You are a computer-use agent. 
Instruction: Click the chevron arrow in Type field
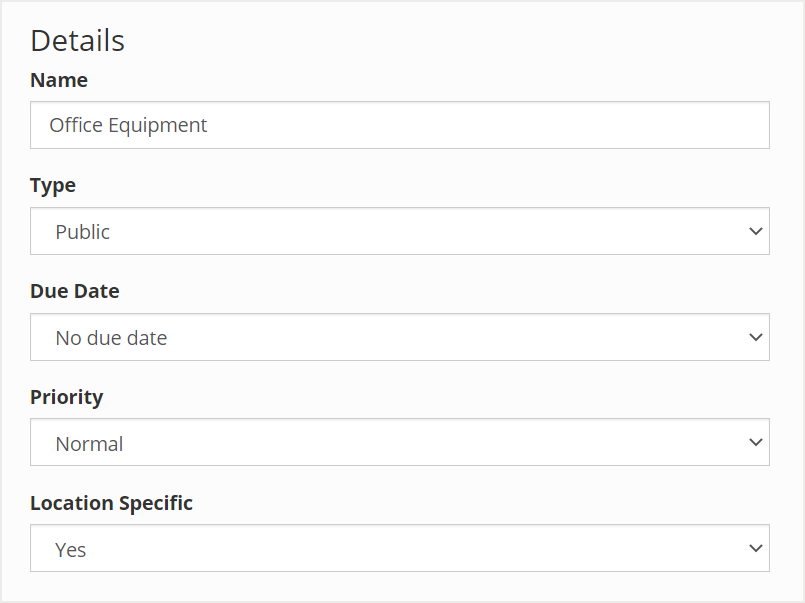(x=755, y=232)
